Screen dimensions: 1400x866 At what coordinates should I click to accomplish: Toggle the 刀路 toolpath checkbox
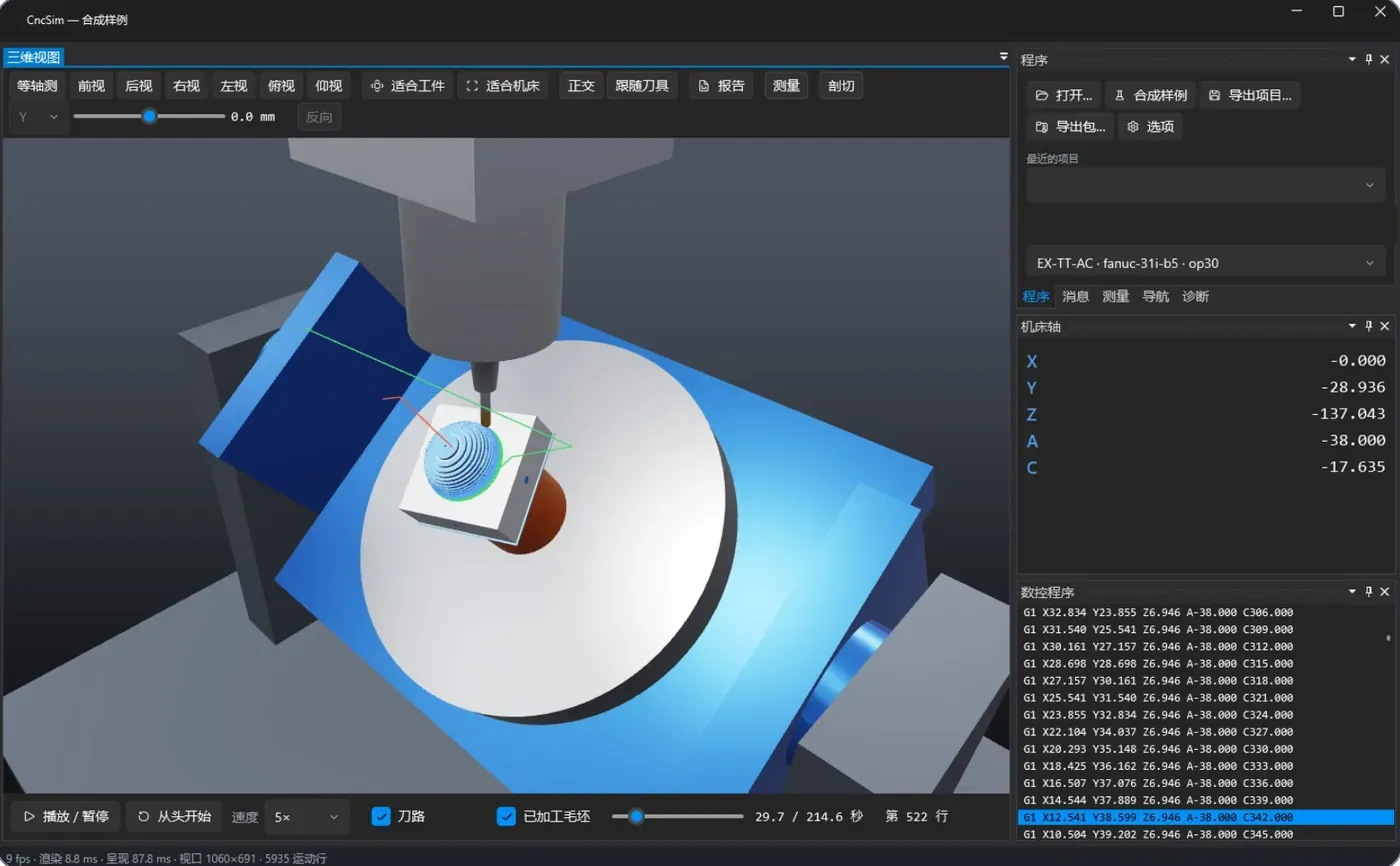click(381, 816)
